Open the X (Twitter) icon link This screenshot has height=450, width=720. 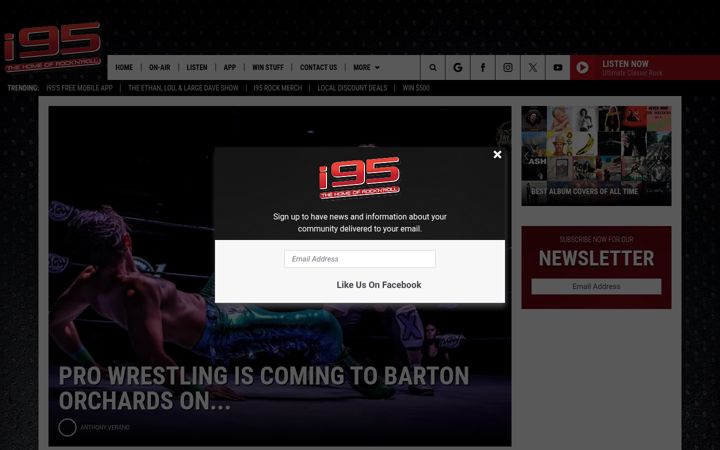point(533,68)
